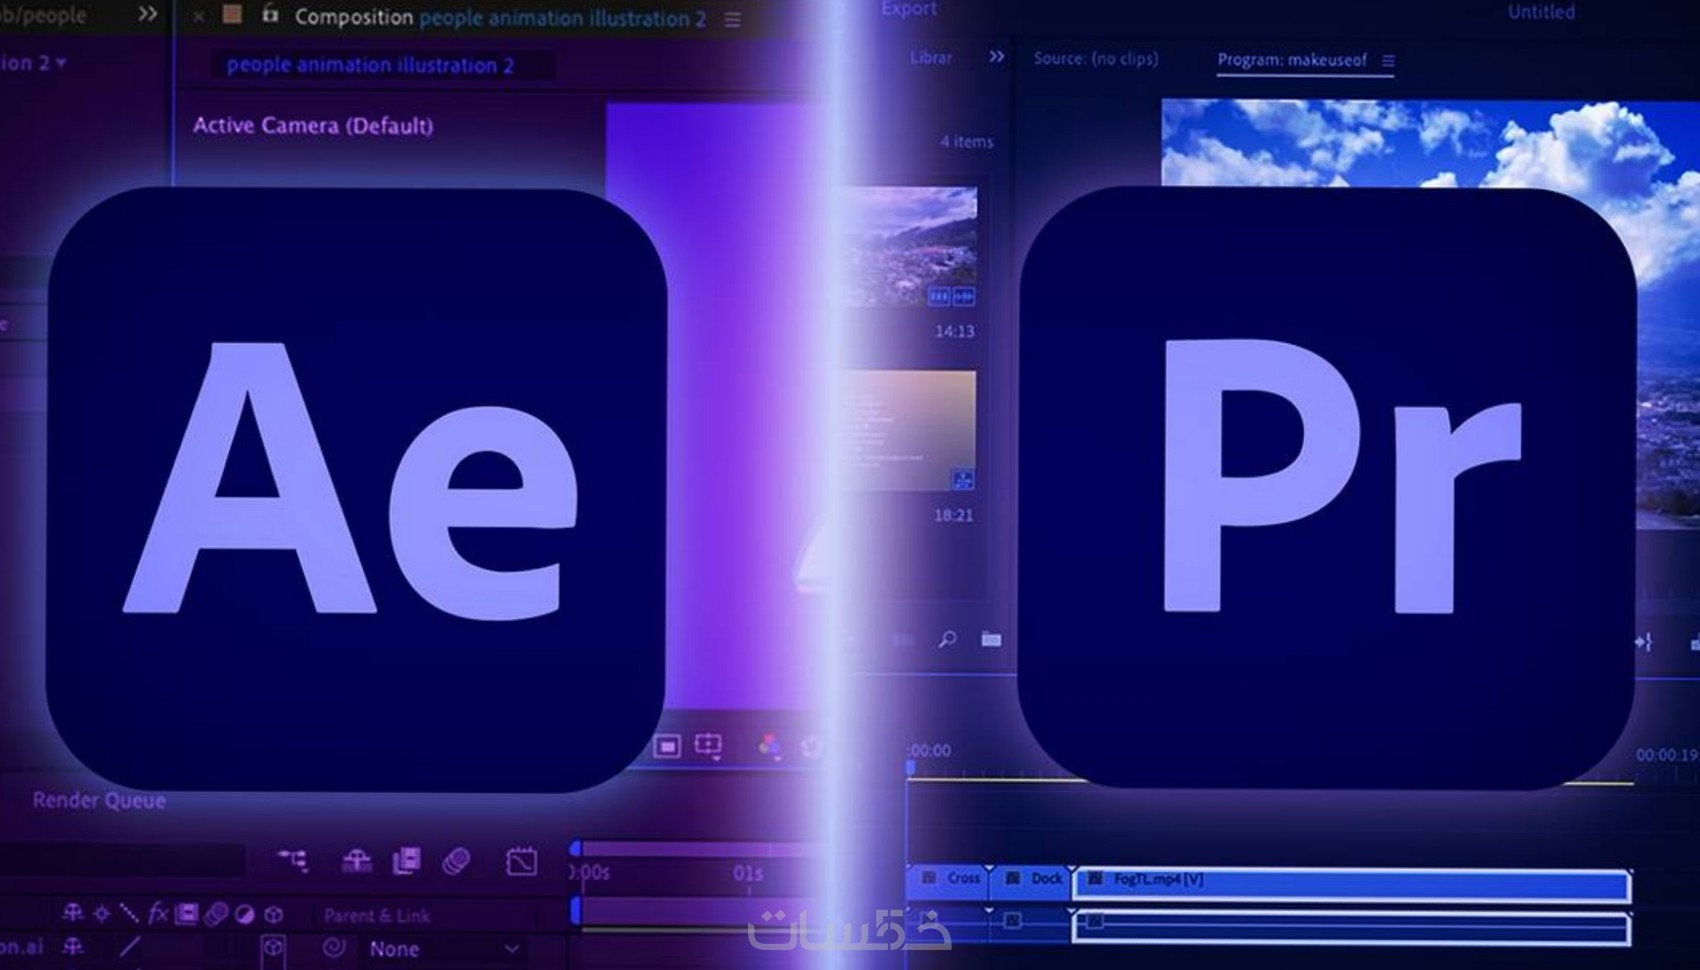Click the blue time navigator start handle in After Effects

[575, 848]
